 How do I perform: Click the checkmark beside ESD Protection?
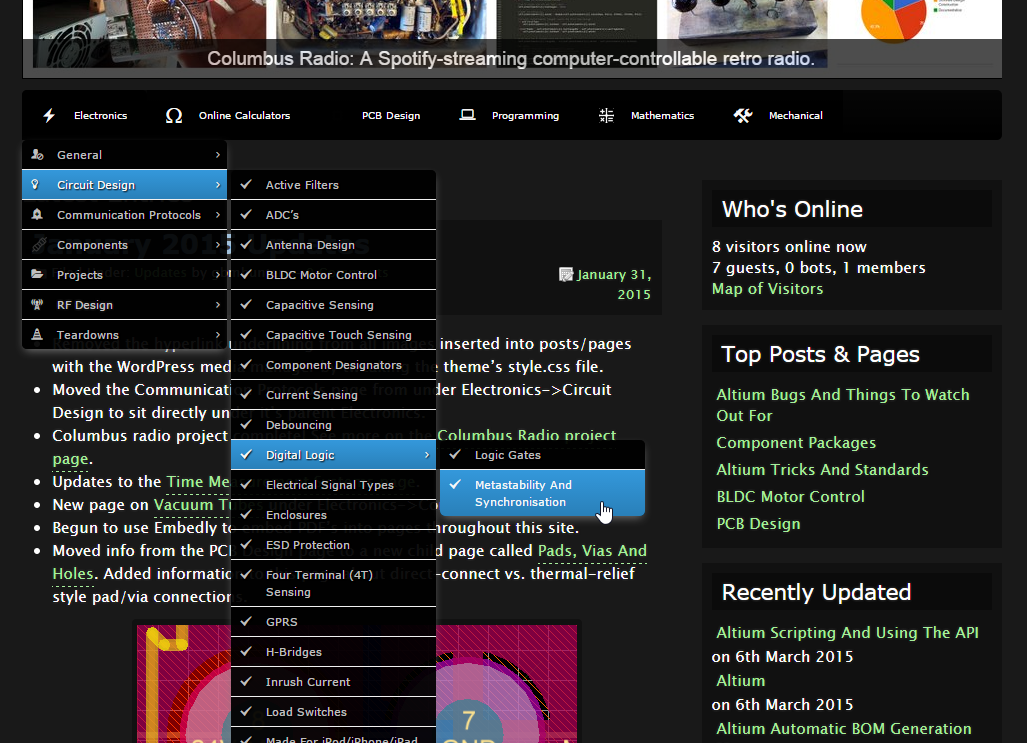click(x=246, y=545)
